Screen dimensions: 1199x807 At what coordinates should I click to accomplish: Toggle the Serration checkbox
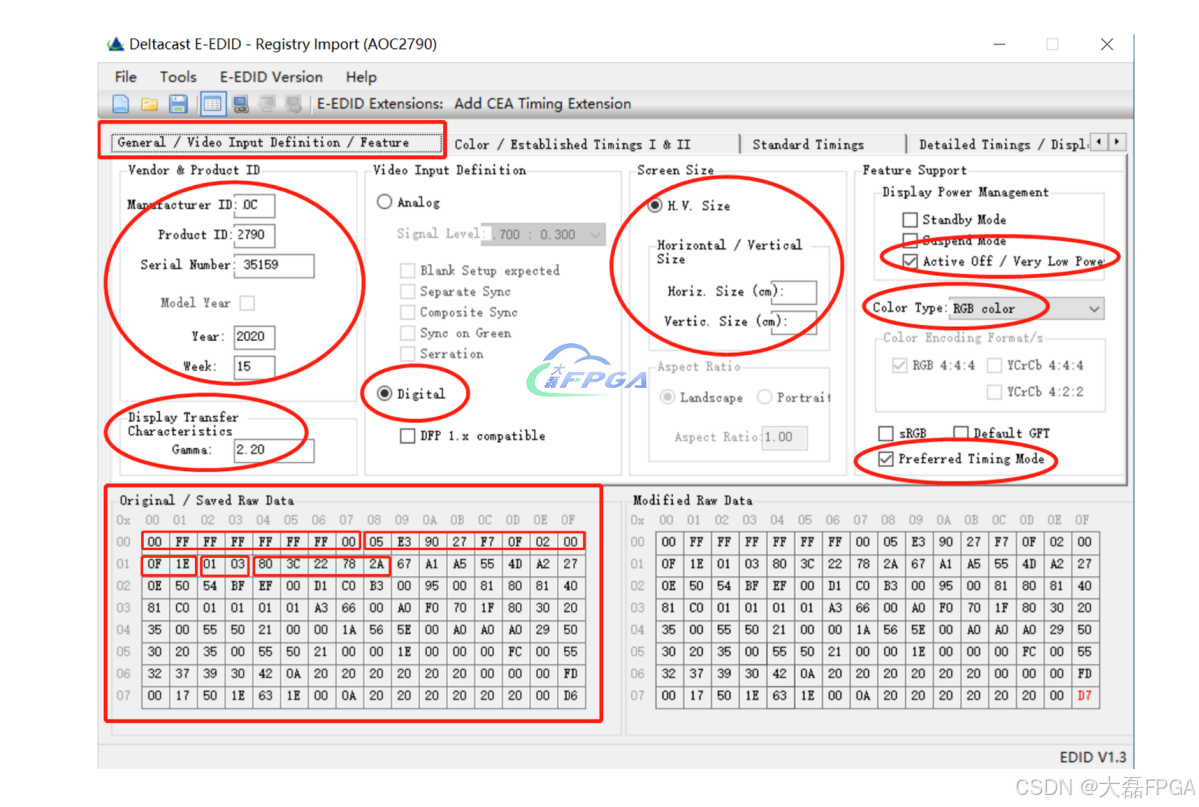[x=408, y=353]
